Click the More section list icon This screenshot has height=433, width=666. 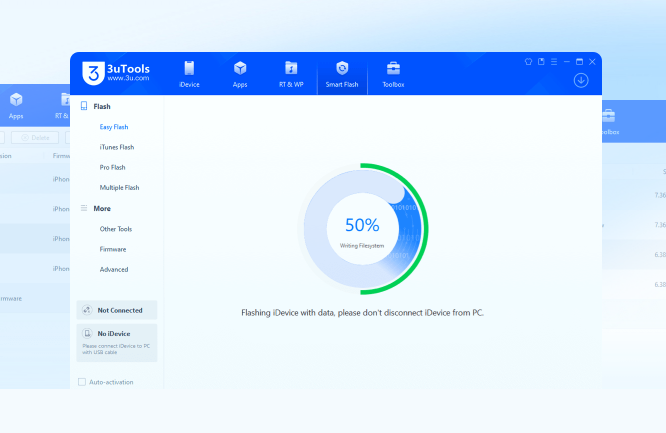[x=84, y=208]
